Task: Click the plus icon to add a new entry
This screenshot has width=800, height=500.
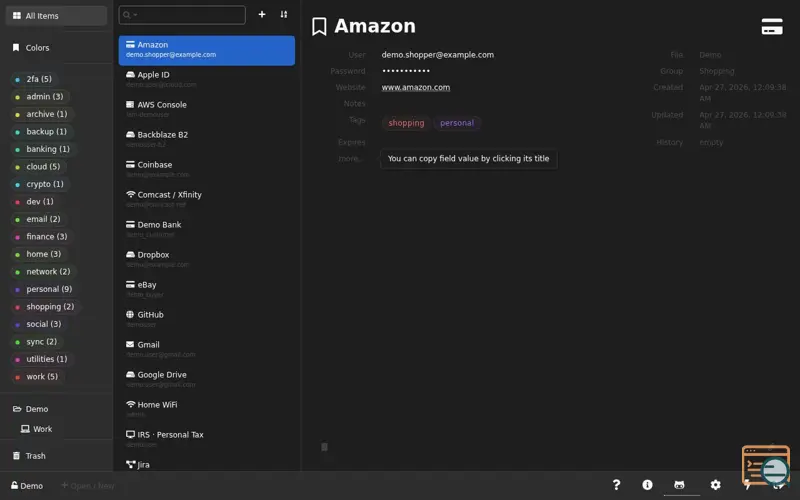Action: [262, 14]
